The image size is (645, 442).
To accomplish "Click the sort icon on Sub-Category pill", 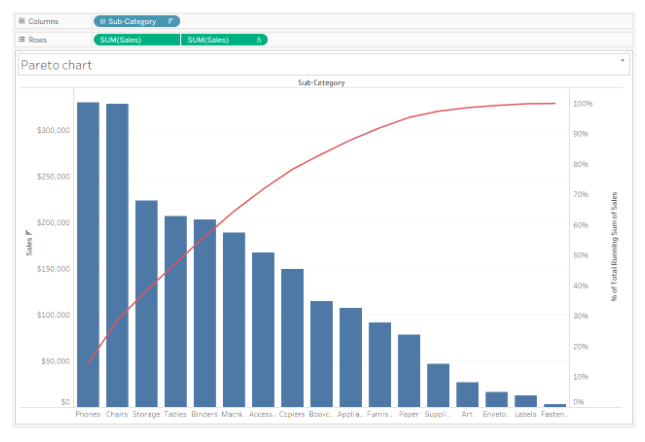I will tap(171, 21).
